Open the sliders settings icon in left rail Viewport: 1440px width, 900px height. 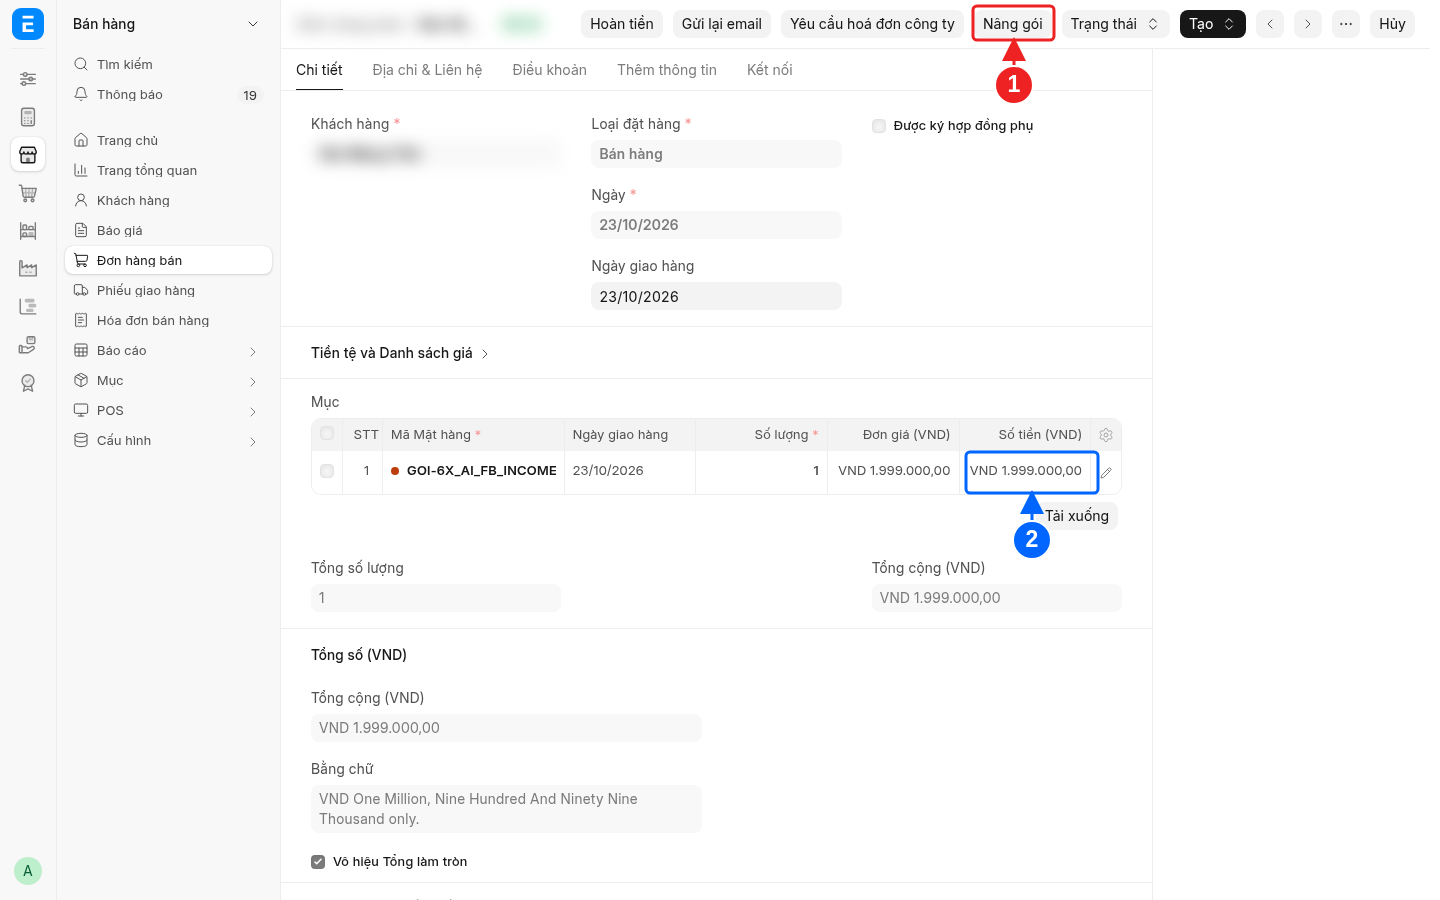(x=28, y=79)
